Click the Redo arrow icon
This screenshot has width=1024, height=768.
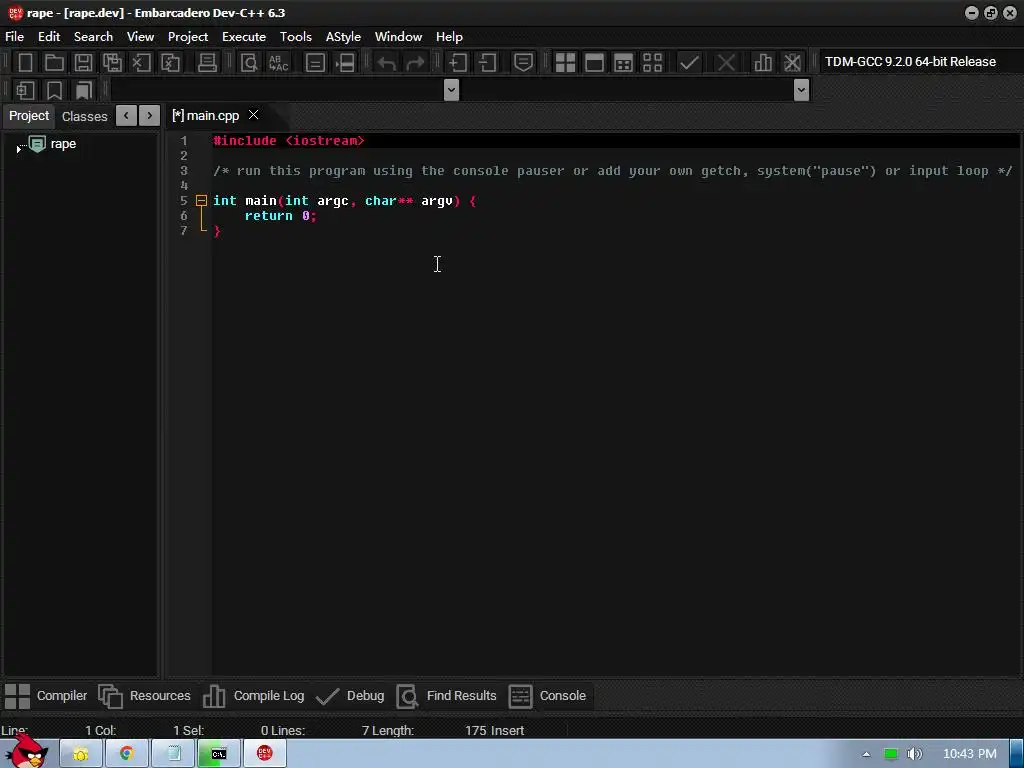[x=415, y=63]
